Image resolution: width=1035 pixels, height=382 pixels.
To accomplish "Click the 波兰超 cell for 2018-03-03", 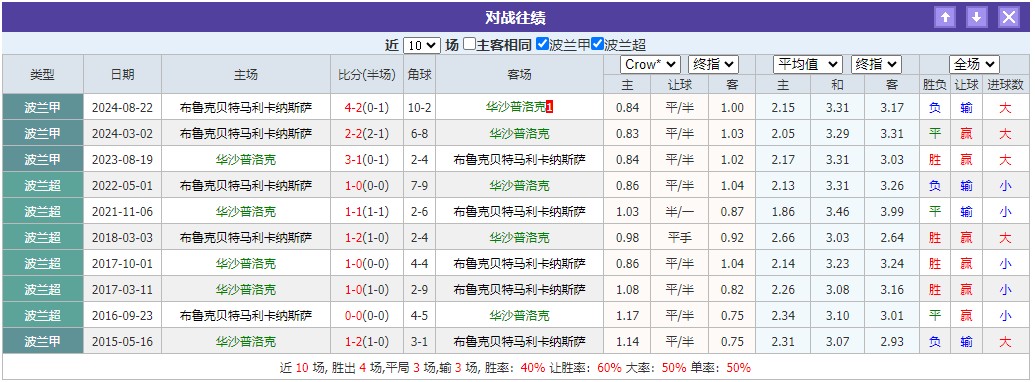I will point(42,238).
